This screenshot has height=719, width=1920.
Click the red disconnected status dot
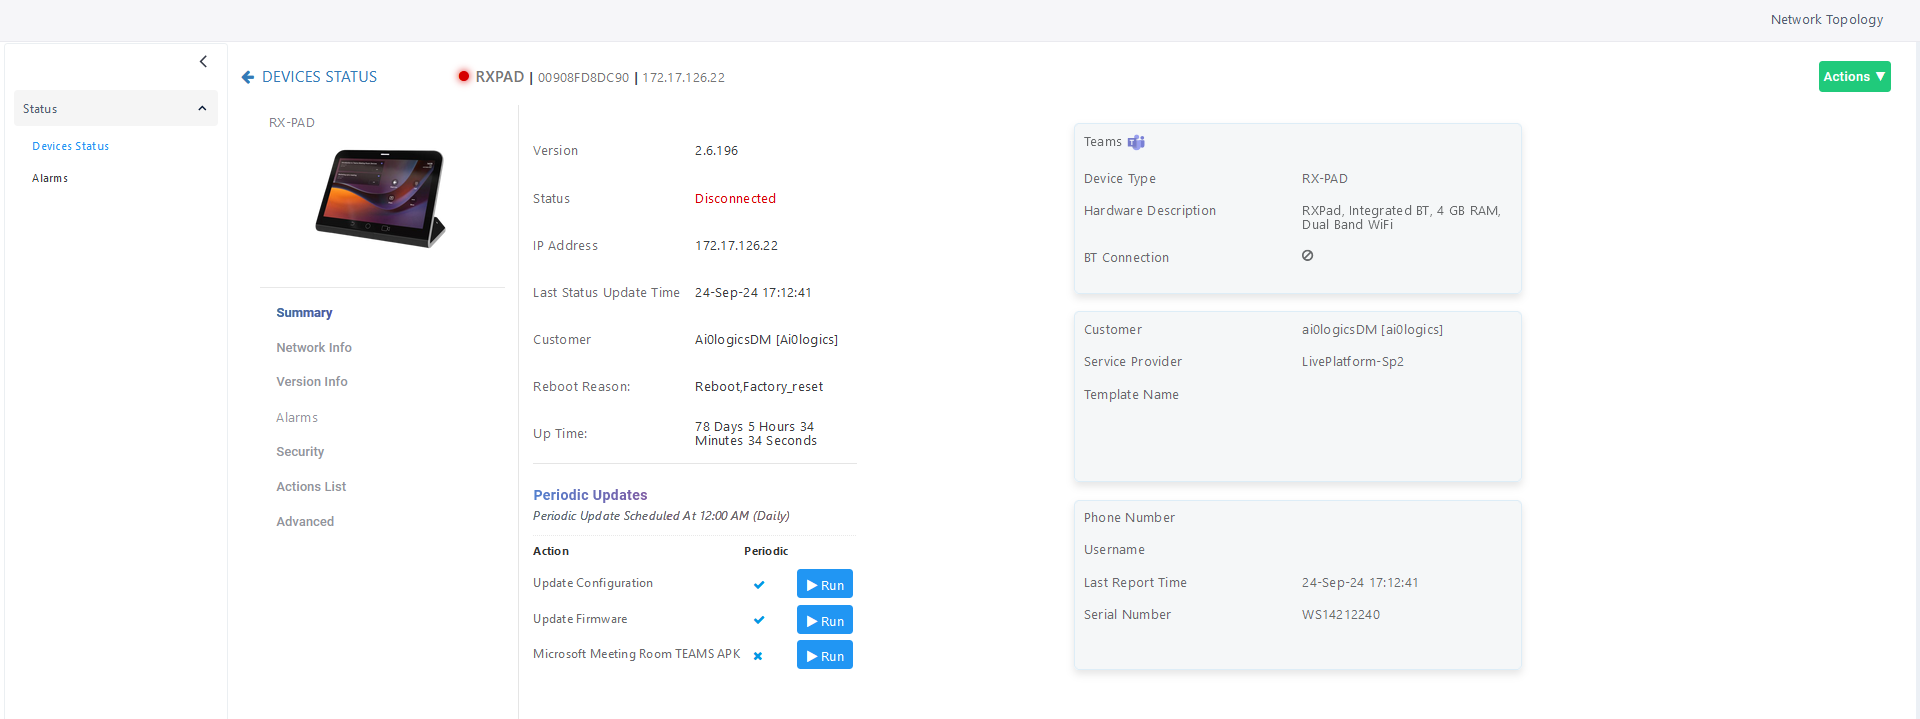click(x=463, y=76)
